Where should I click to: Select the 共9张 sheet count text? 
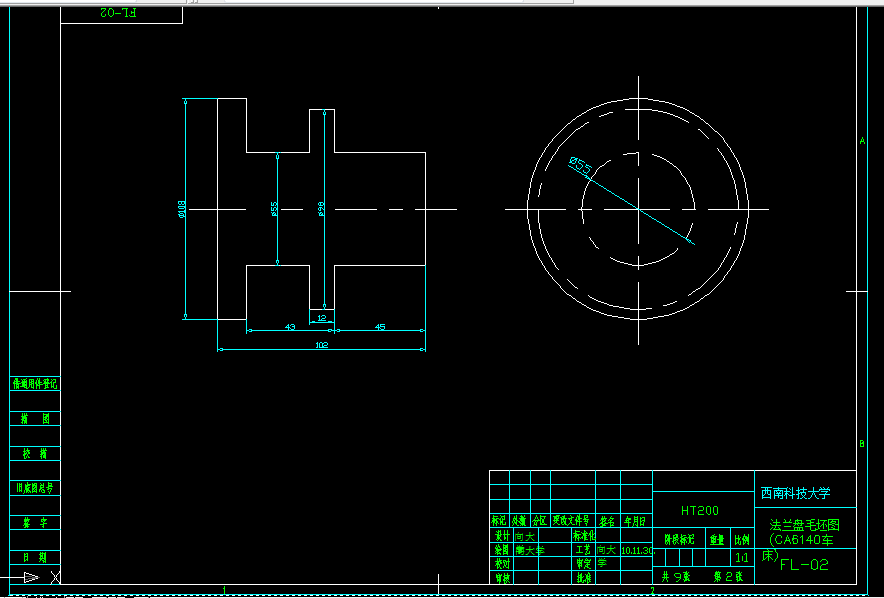click(674, 577)
